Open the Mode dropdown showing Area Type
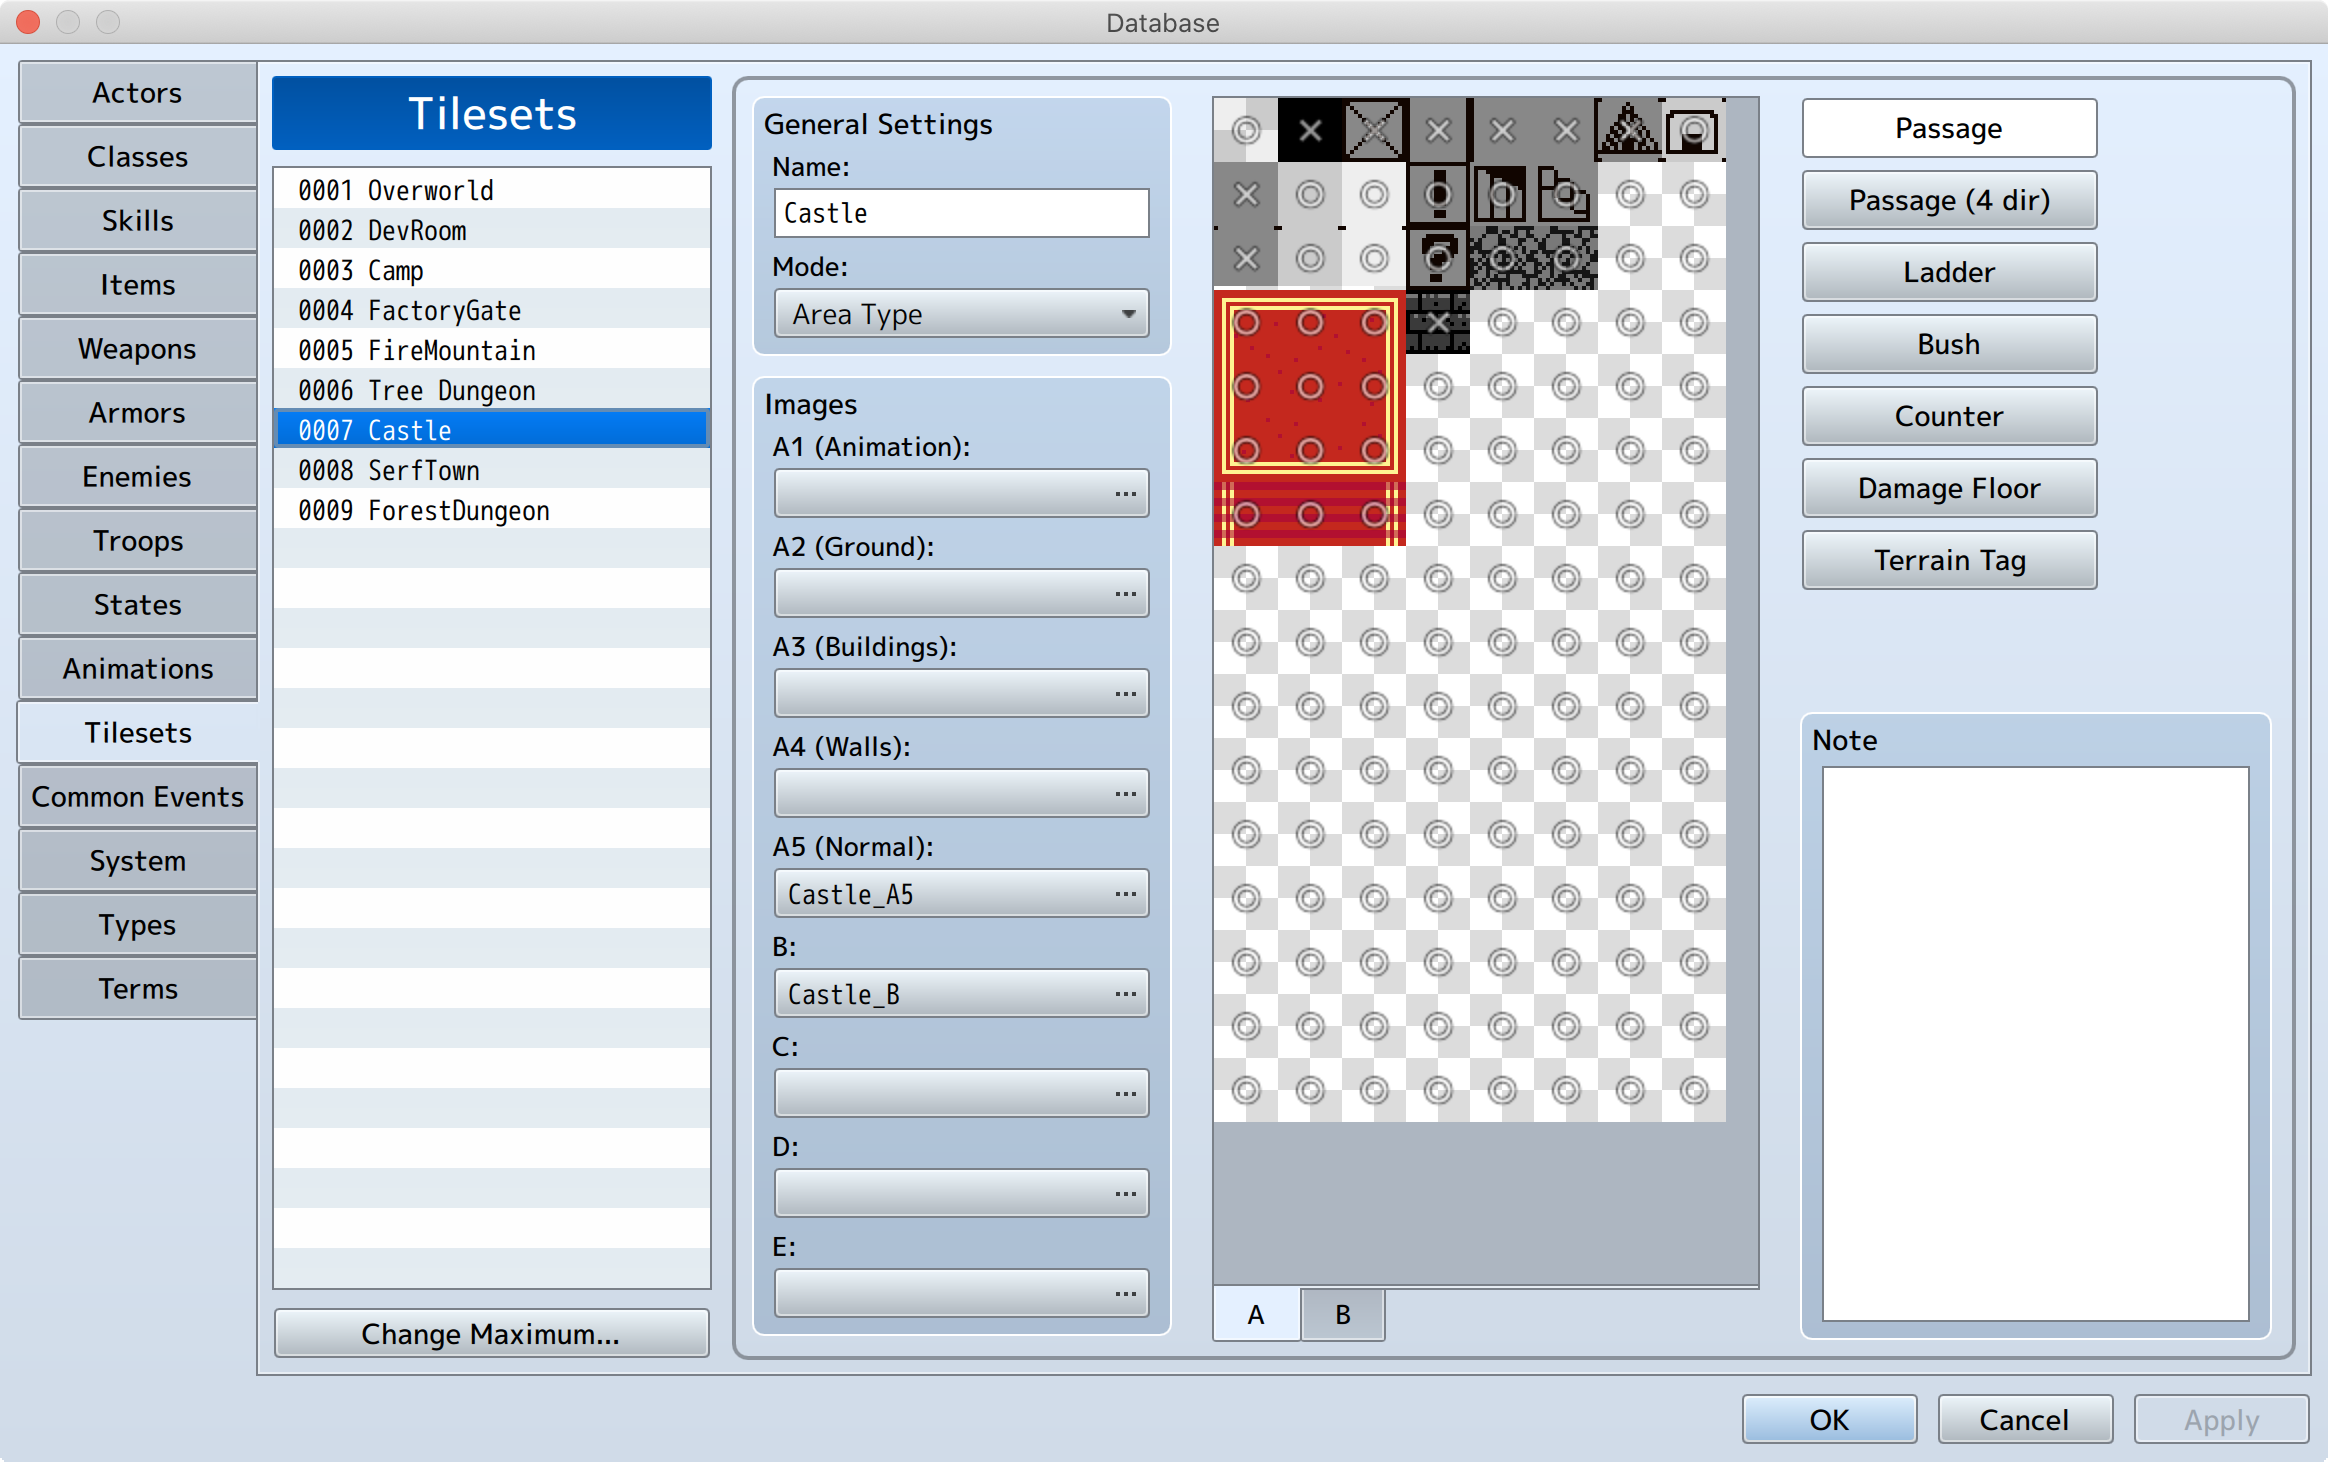Viewport: 2328px width, 1462px height. tap(960, 313)
